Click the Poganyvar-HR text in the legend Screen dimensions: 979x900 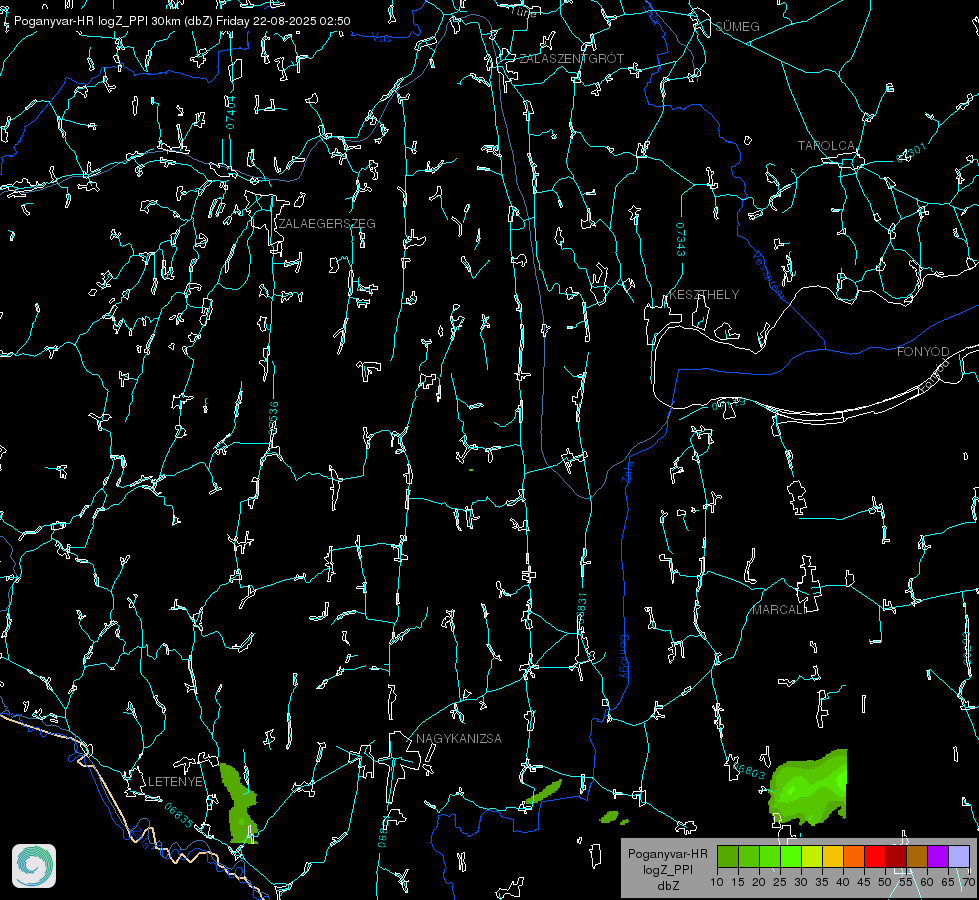click(667, 854)
